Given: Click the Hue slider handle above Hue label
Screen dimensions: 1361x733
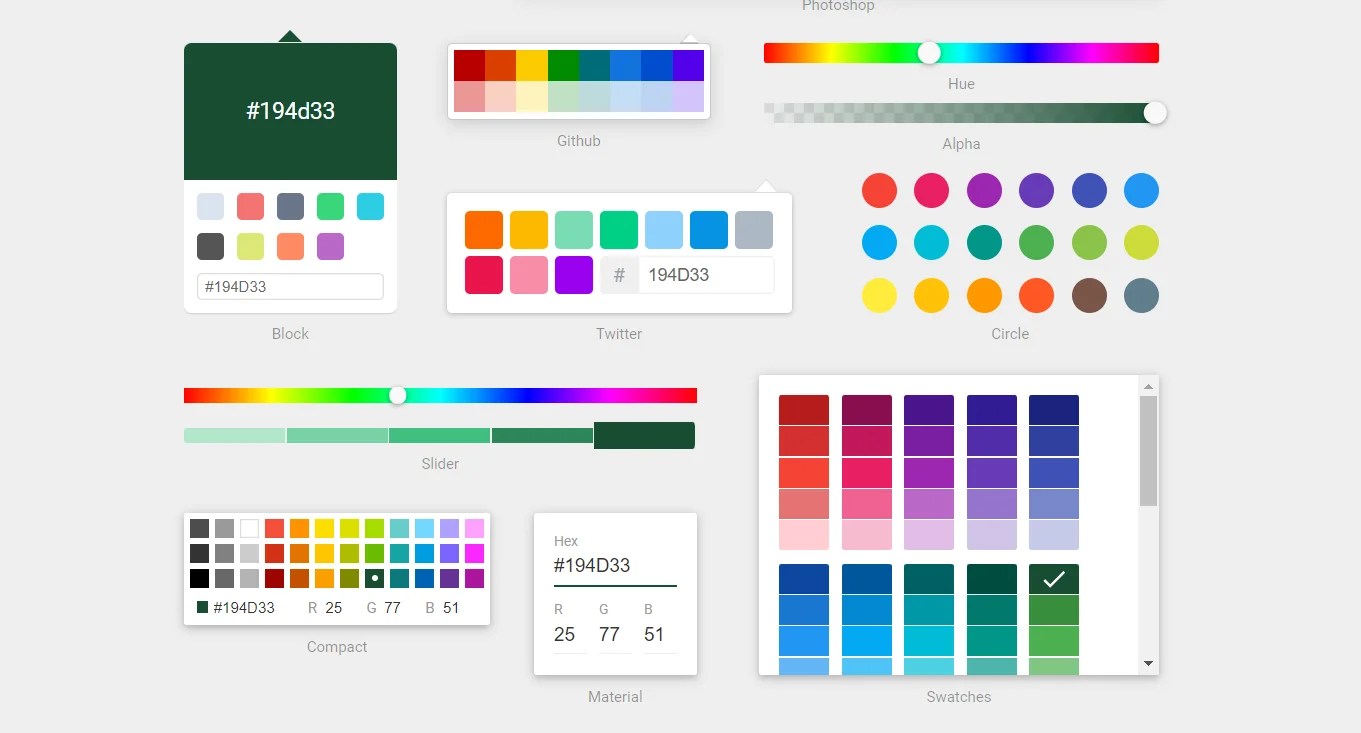Looking at the screenshot, I should click(929, 53).
